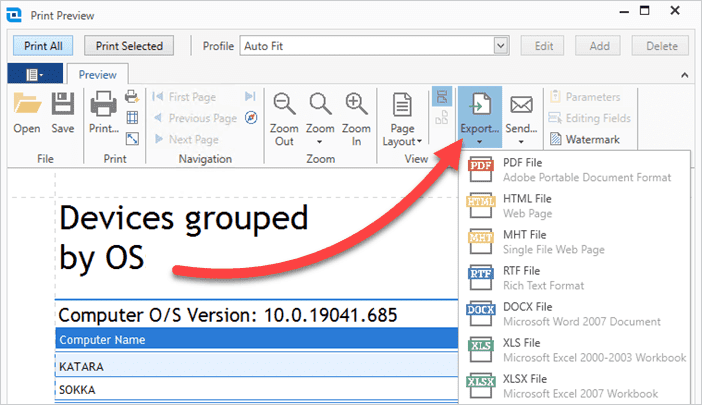The height and width of the screenshot is (405, 702).
Task: Click the Quick Print small printer icon
Action: [132, 96]
